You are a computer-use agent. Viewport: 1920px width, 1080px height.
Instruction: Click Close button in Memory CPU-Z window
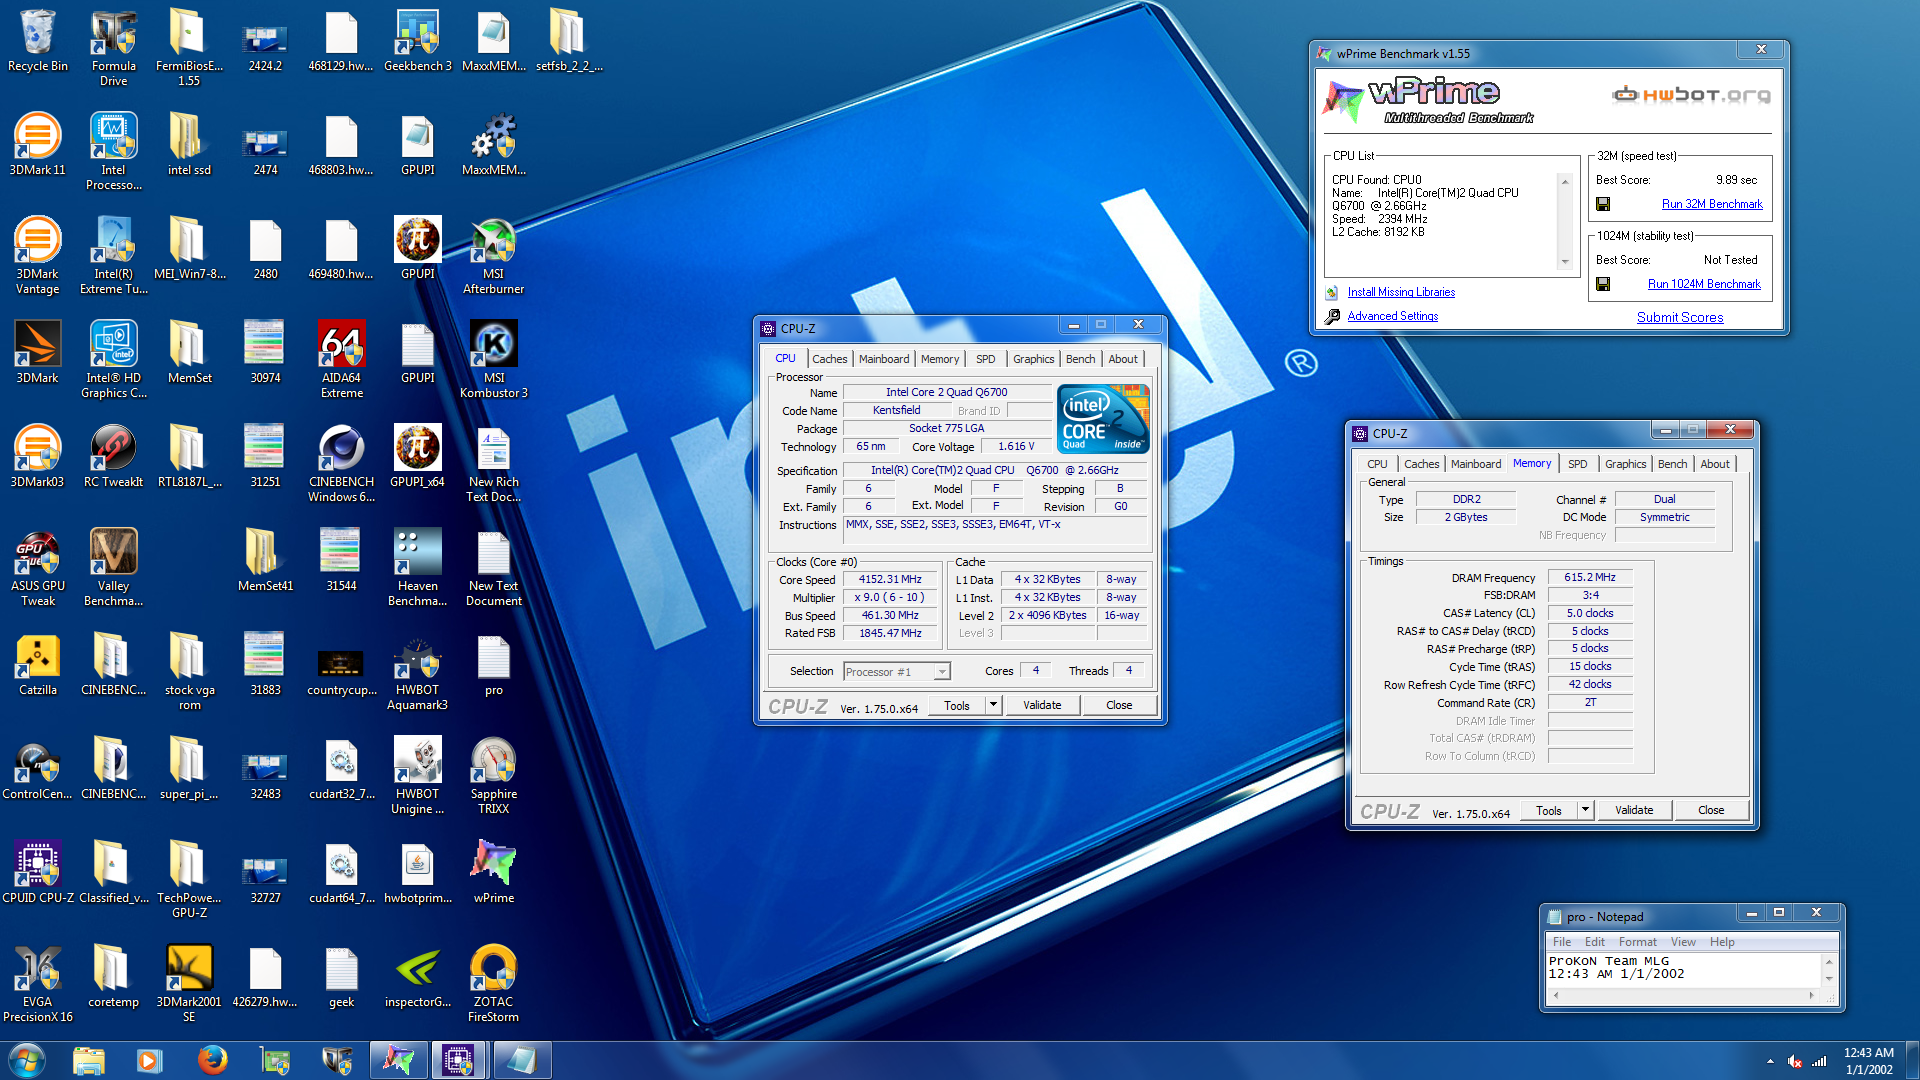coord(1711,810)
